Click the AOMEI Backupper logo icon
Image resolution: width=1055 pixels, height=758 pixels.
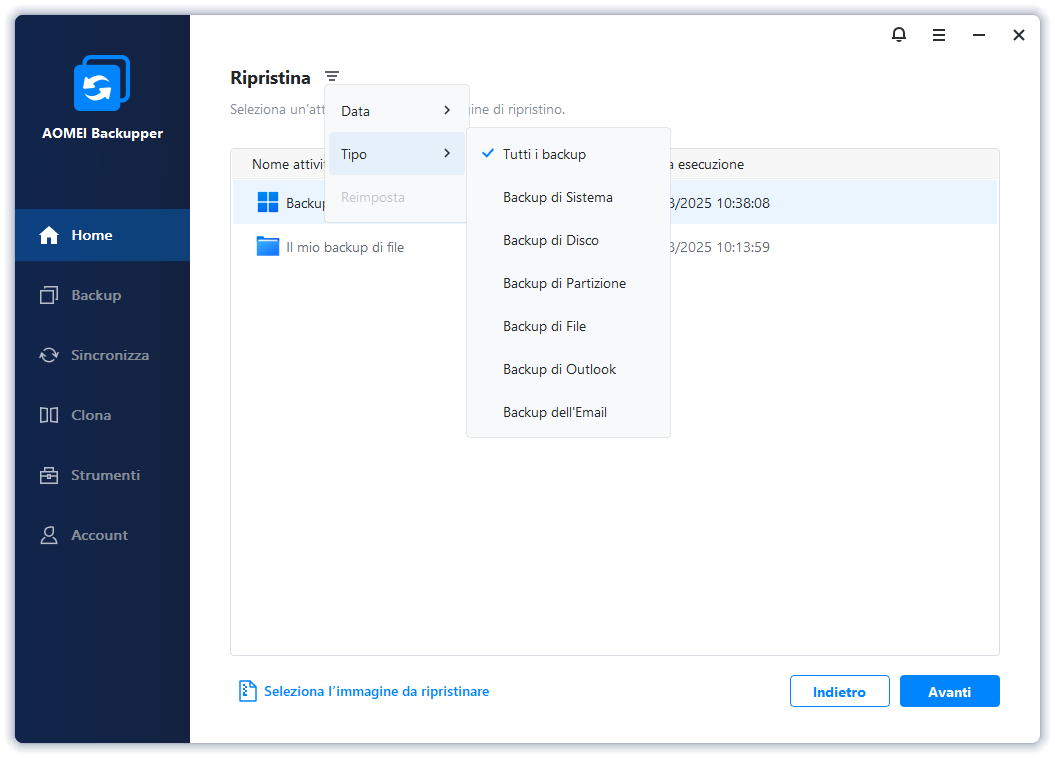coord(102,83)
